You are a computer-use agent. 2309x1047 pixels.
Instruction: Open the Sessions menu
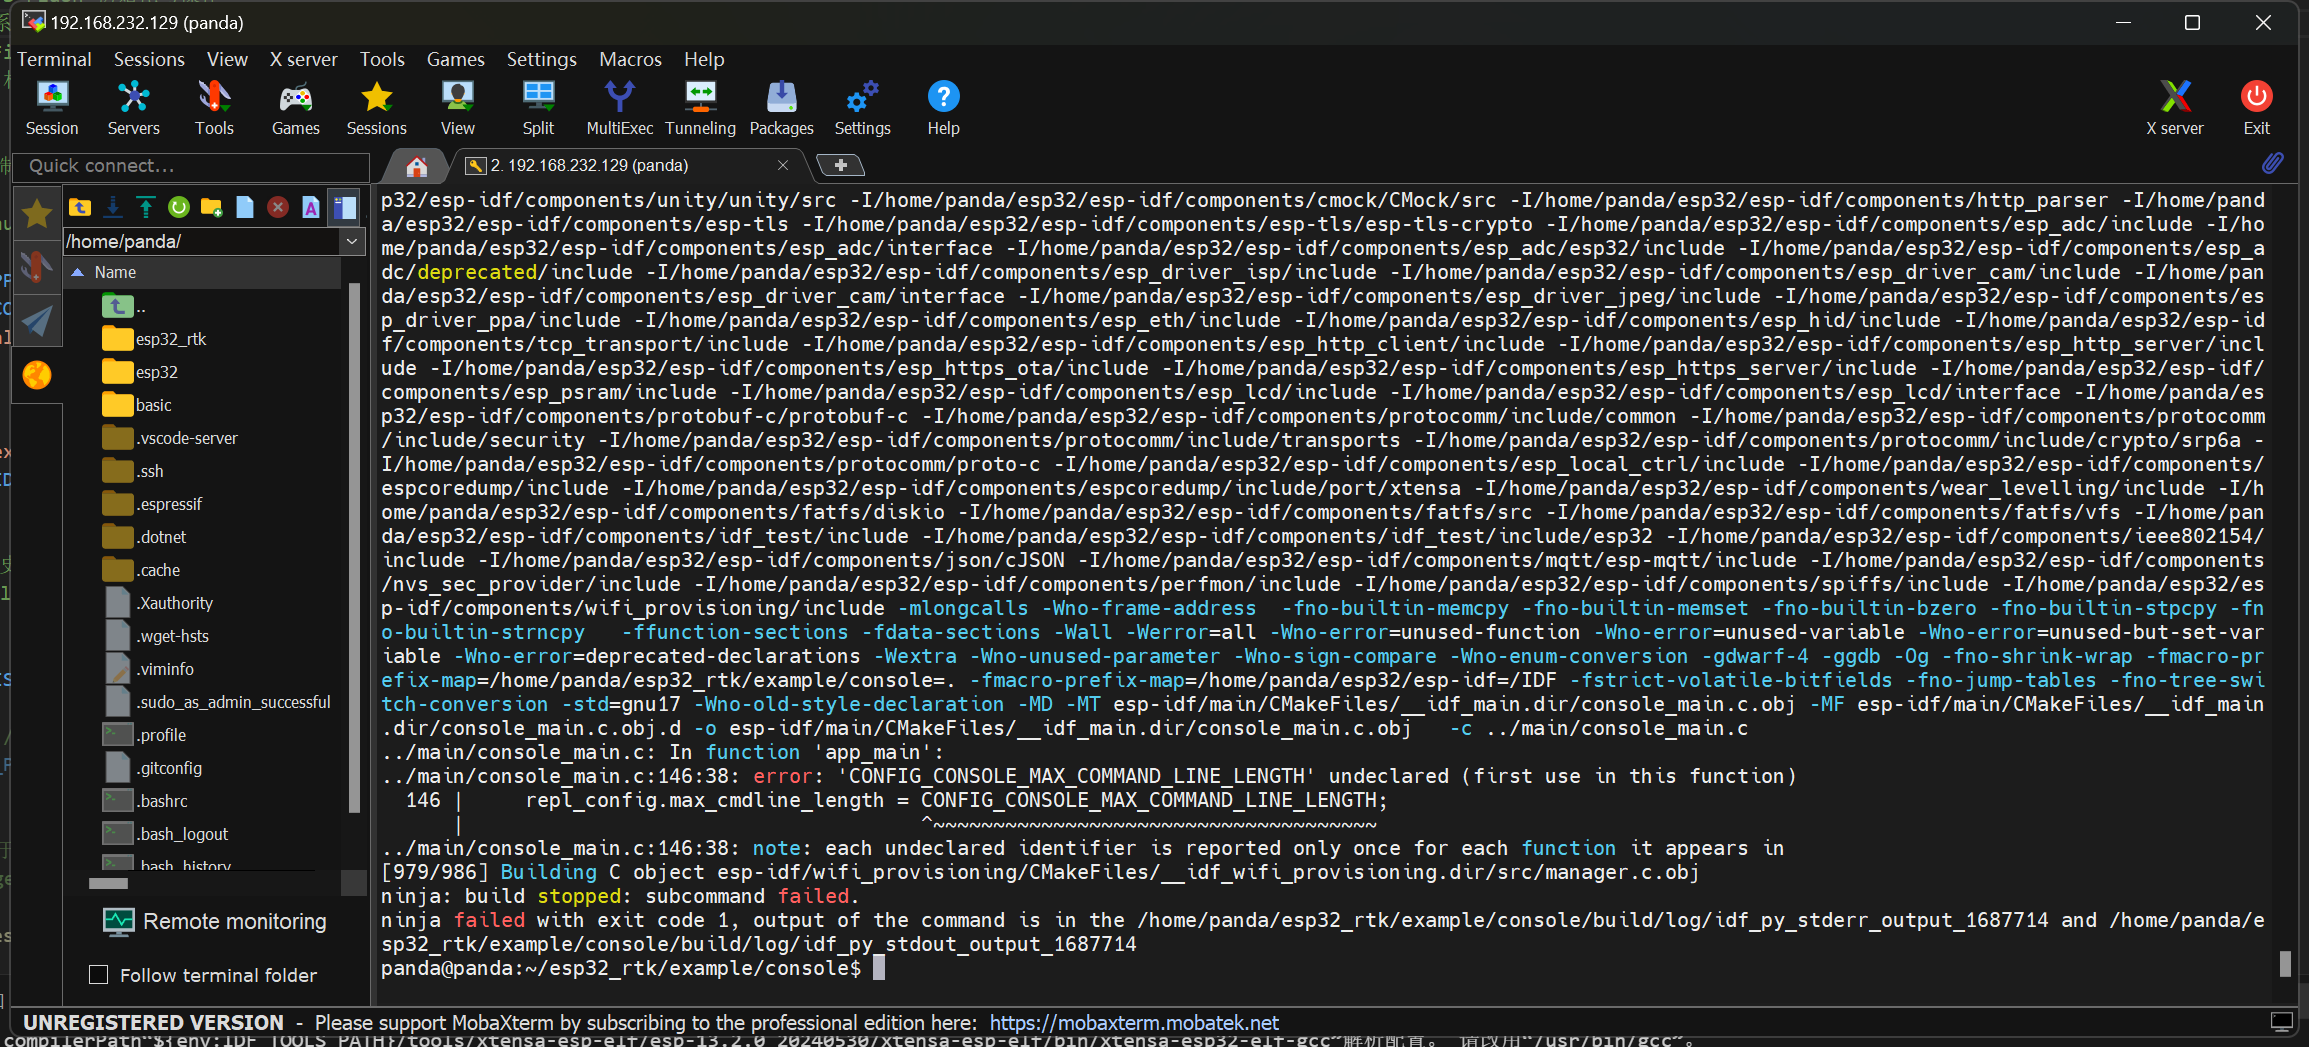(149, 59)
